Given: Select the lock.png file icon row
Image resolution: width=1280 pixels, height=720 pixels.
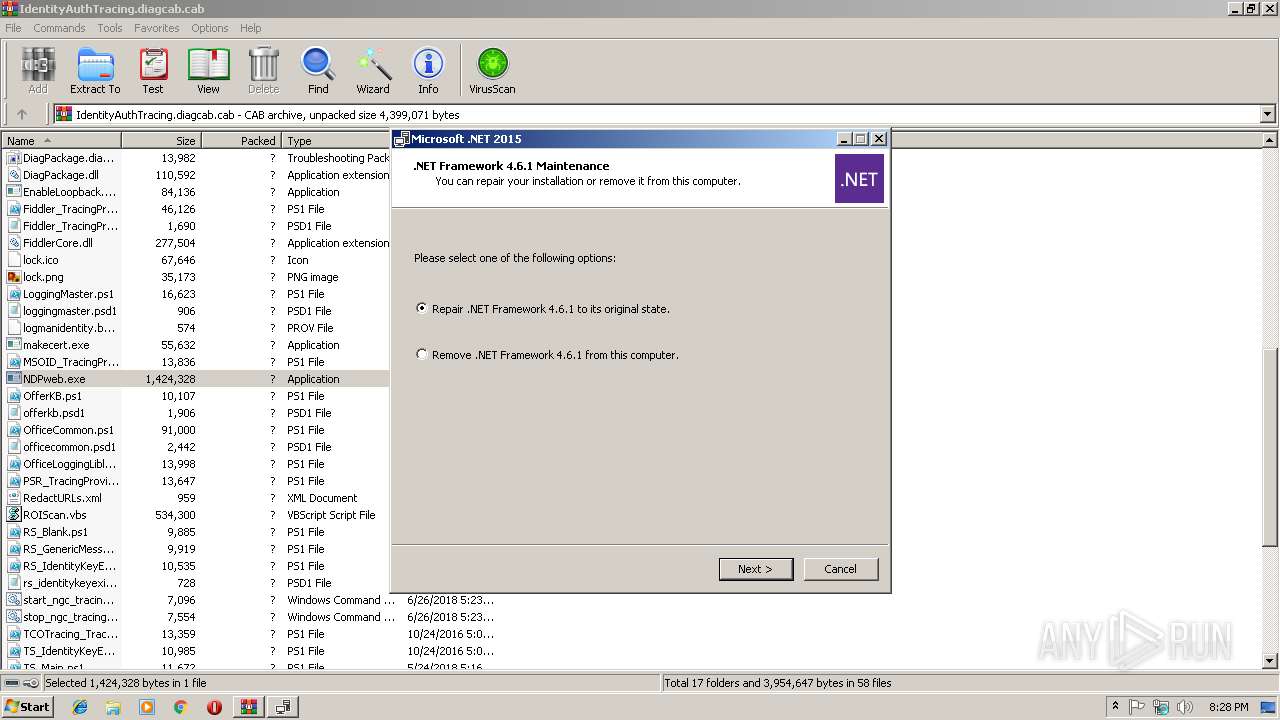Looking at the screenshot, I should point(195,277).
